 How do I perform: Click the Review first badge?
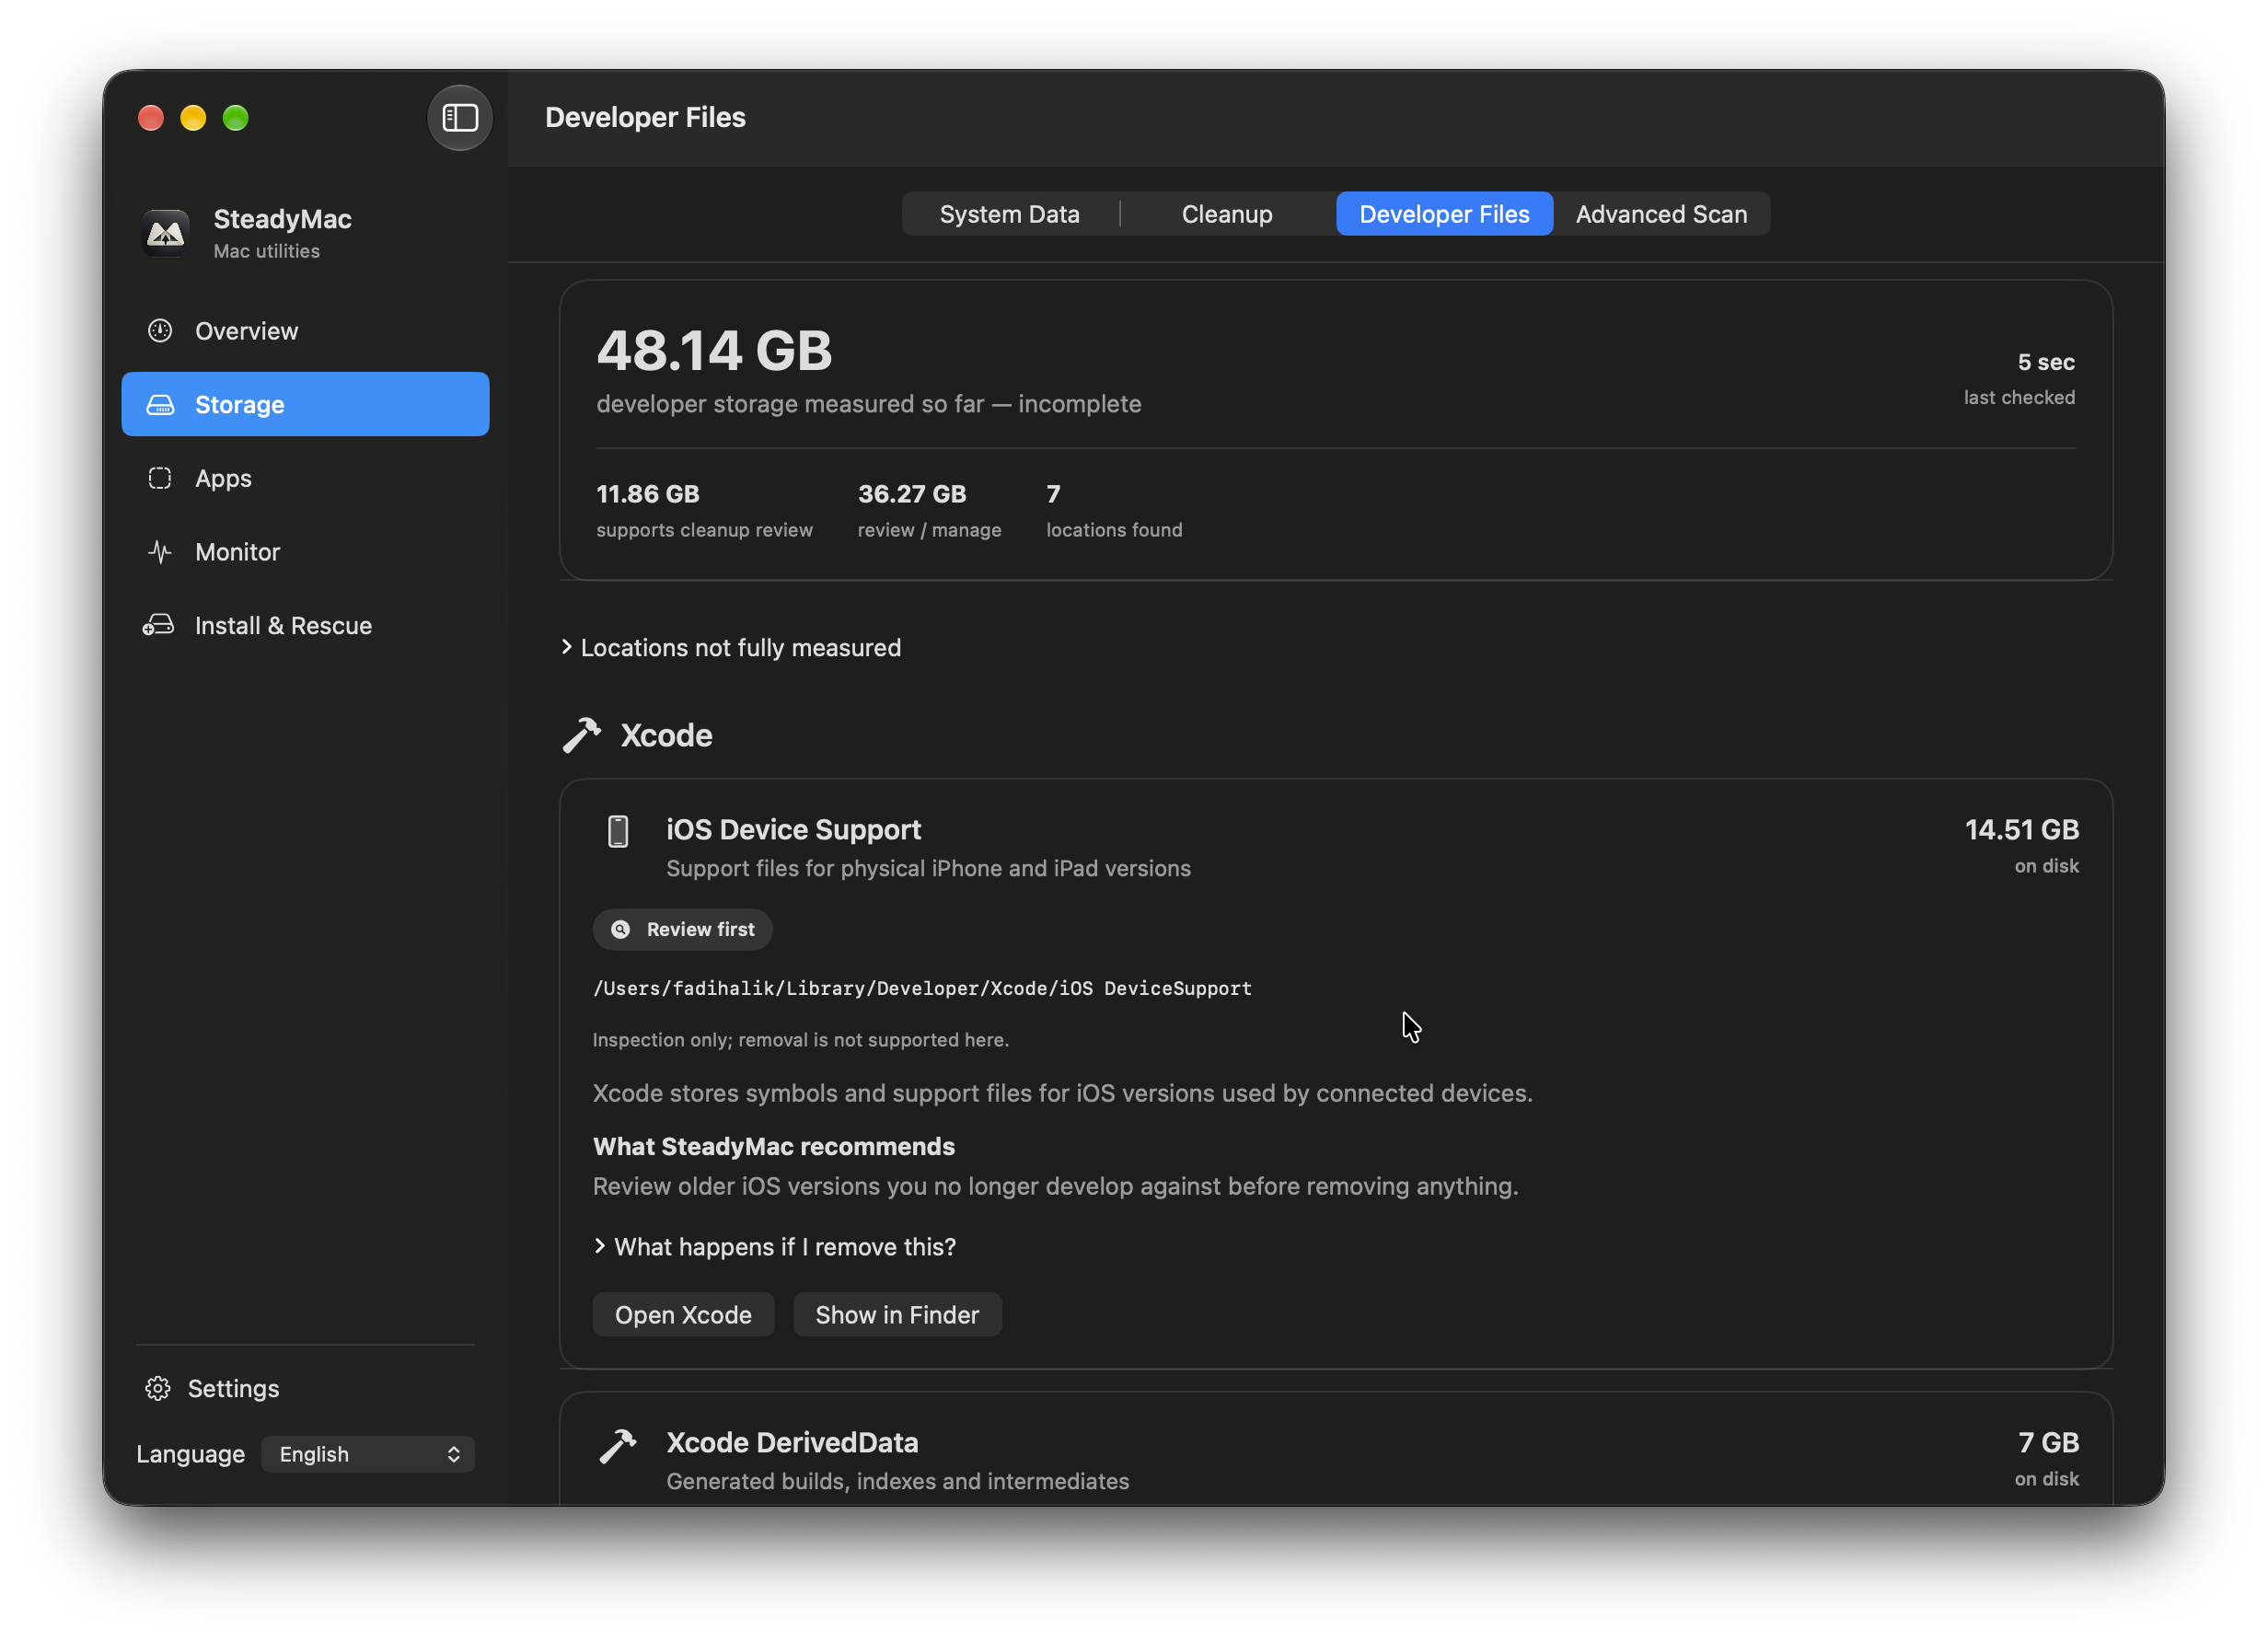pyautogui.click(x=682, y=929)
